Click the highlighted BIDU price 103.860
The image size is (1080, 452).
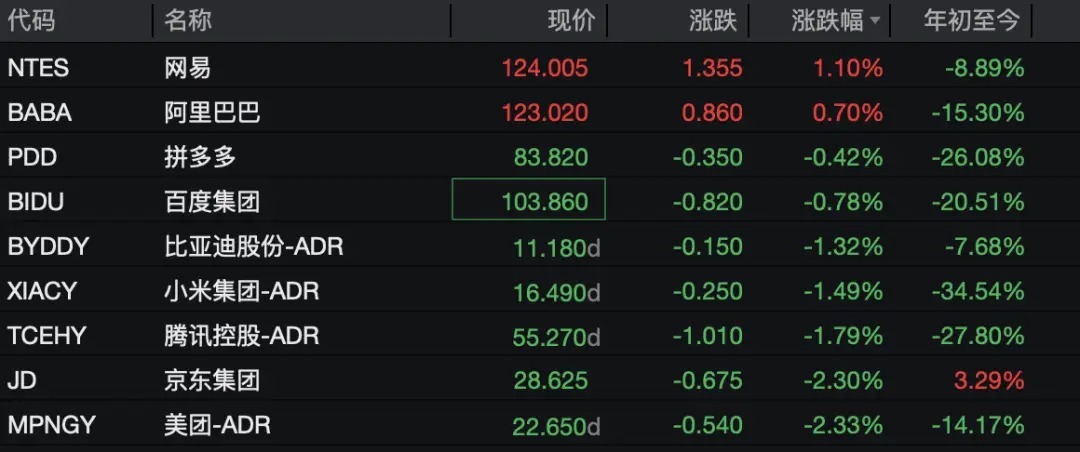(x=529, y=199)
